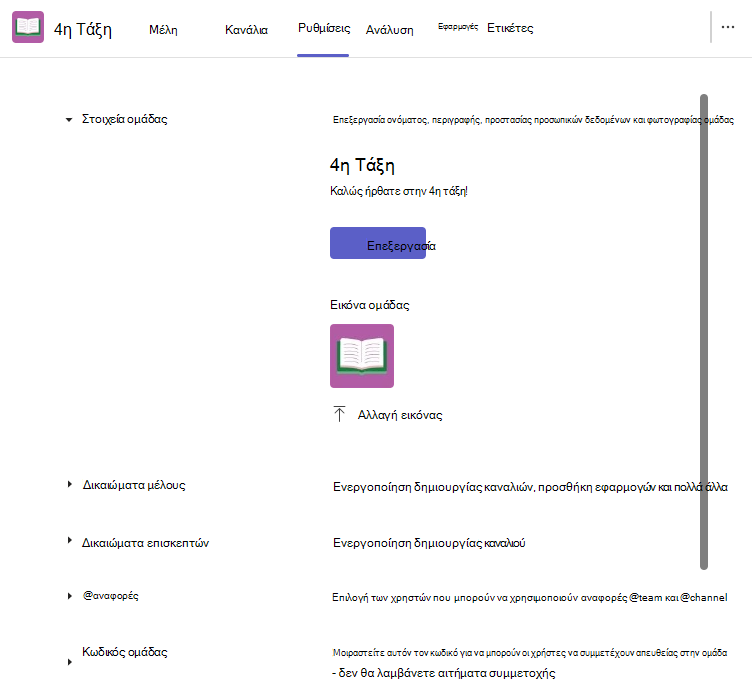Expand the Δικαιώματα επισκεπτών section arrow
752x689 pixels.
[x=70, y=540]
